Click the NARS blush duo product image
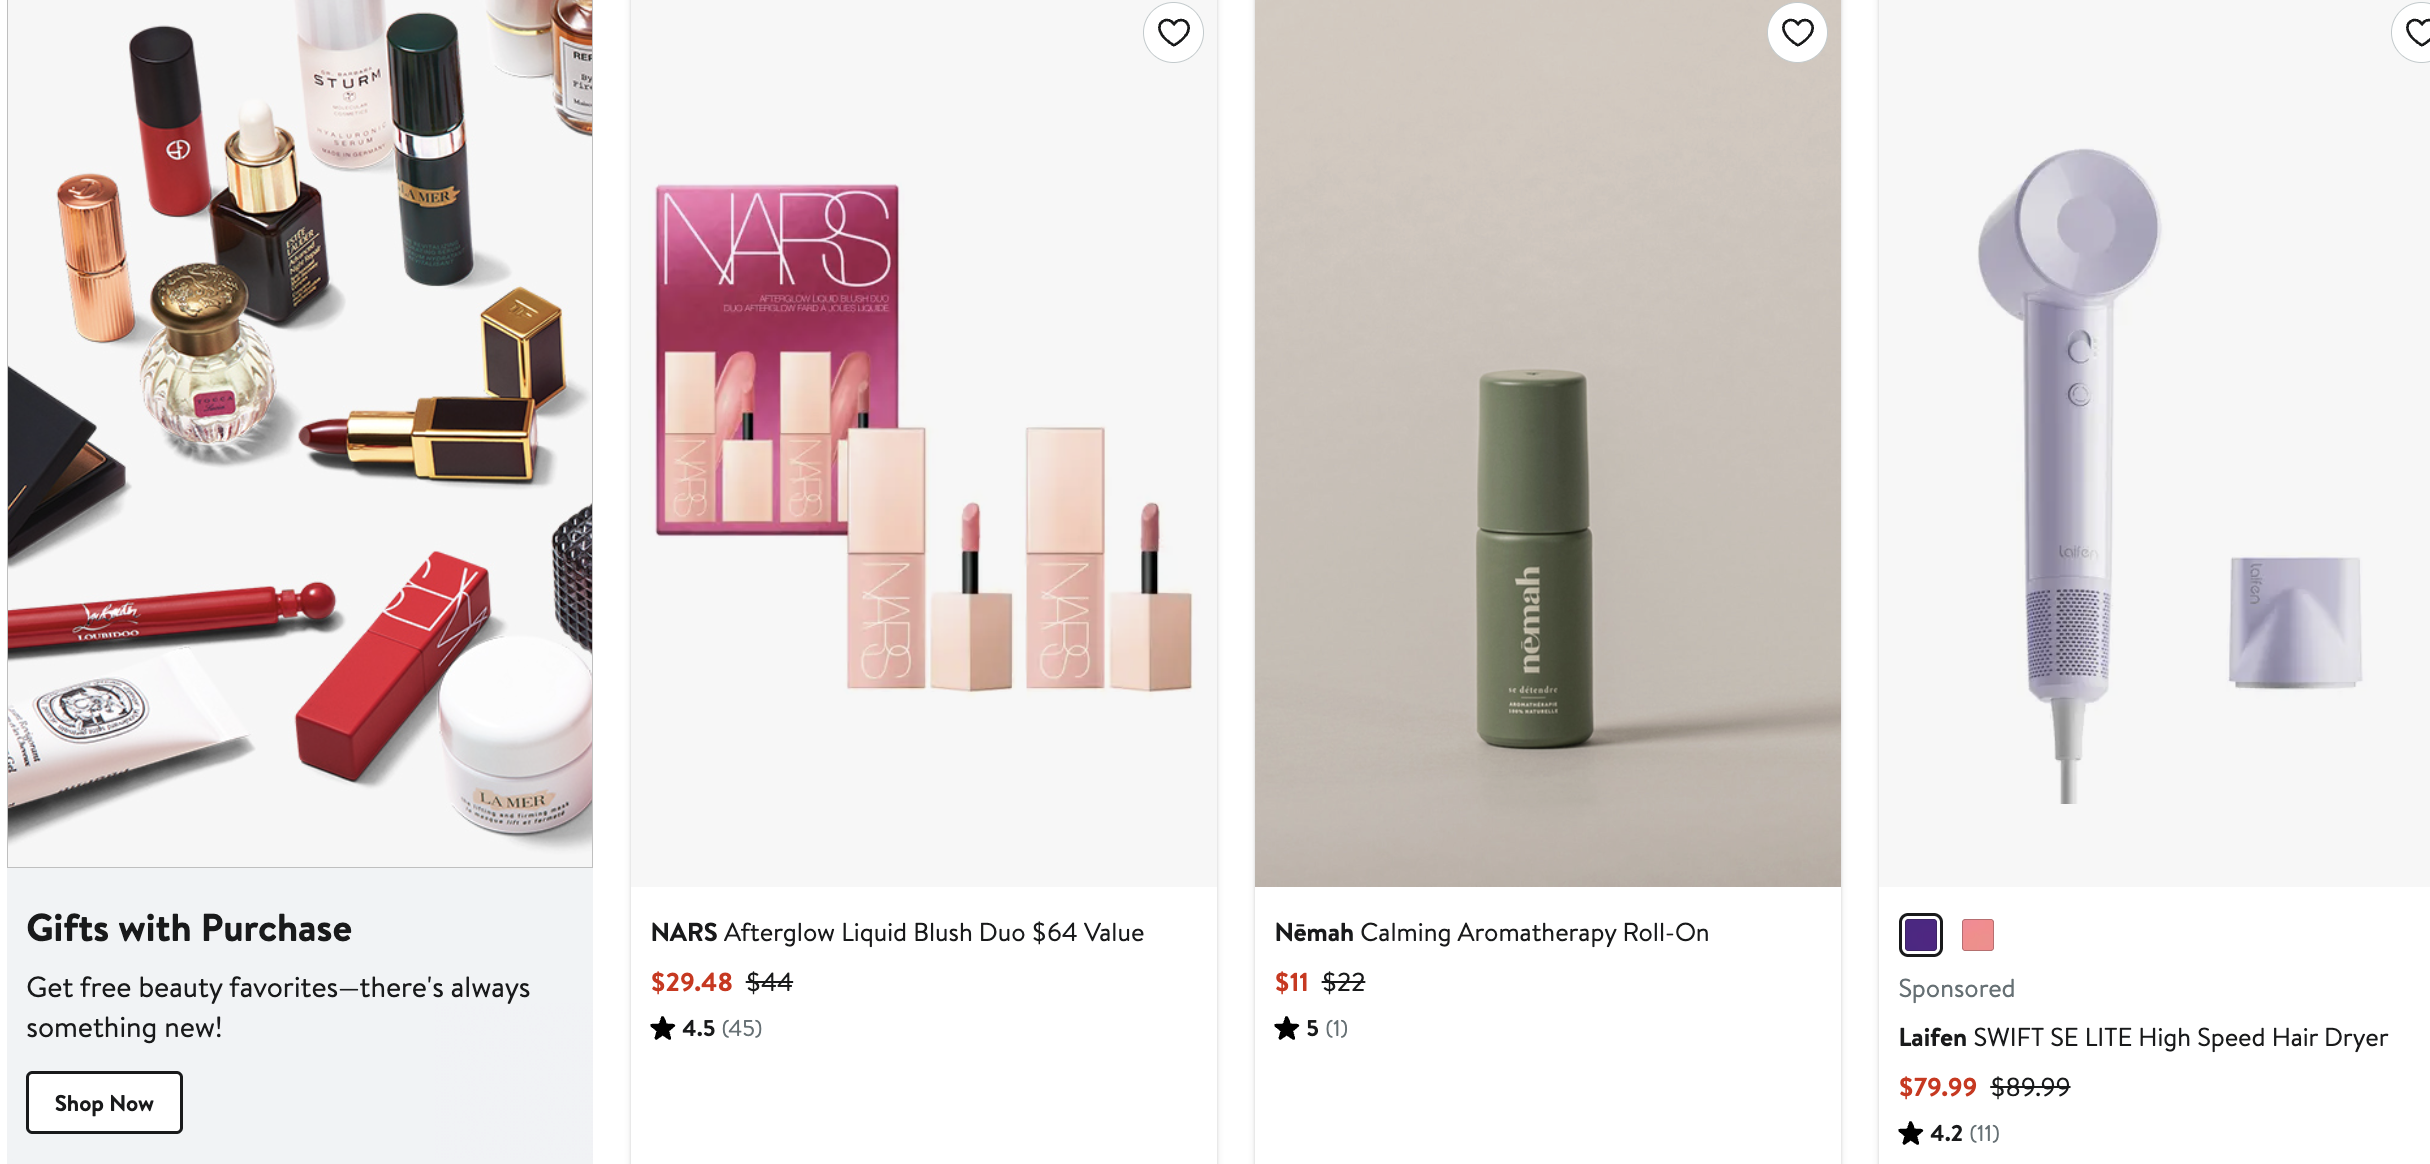Viewport: 2430px width, 1164px height. click(923, 440)
